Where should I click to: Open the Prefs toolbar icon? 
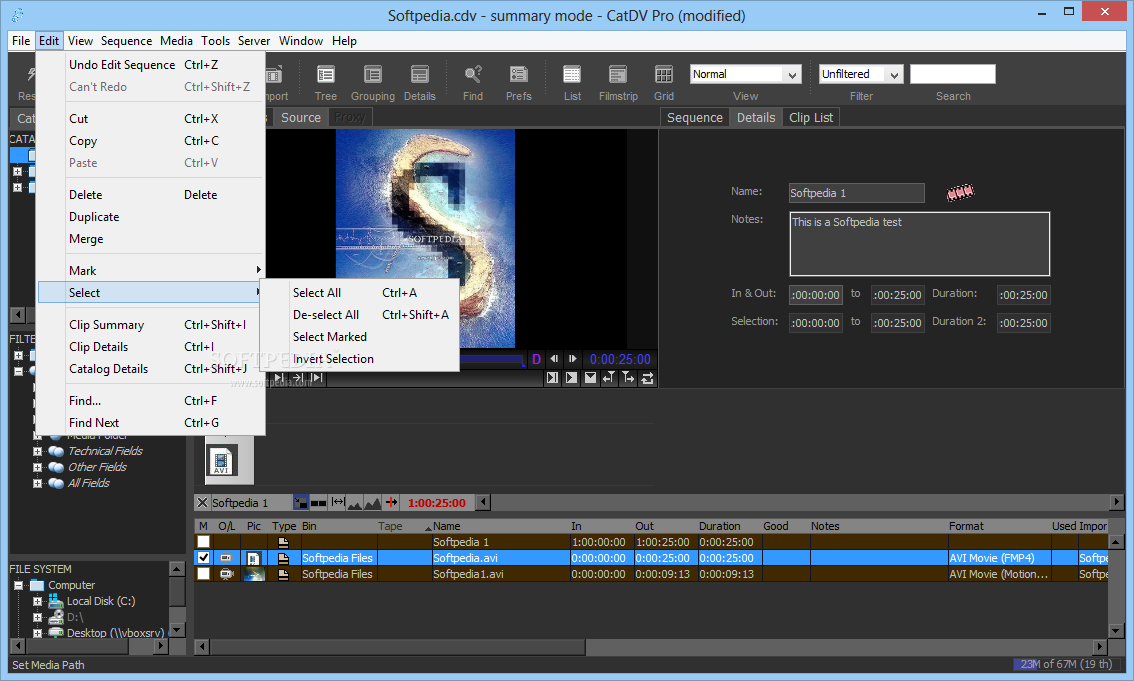click(x=519, y=74)
